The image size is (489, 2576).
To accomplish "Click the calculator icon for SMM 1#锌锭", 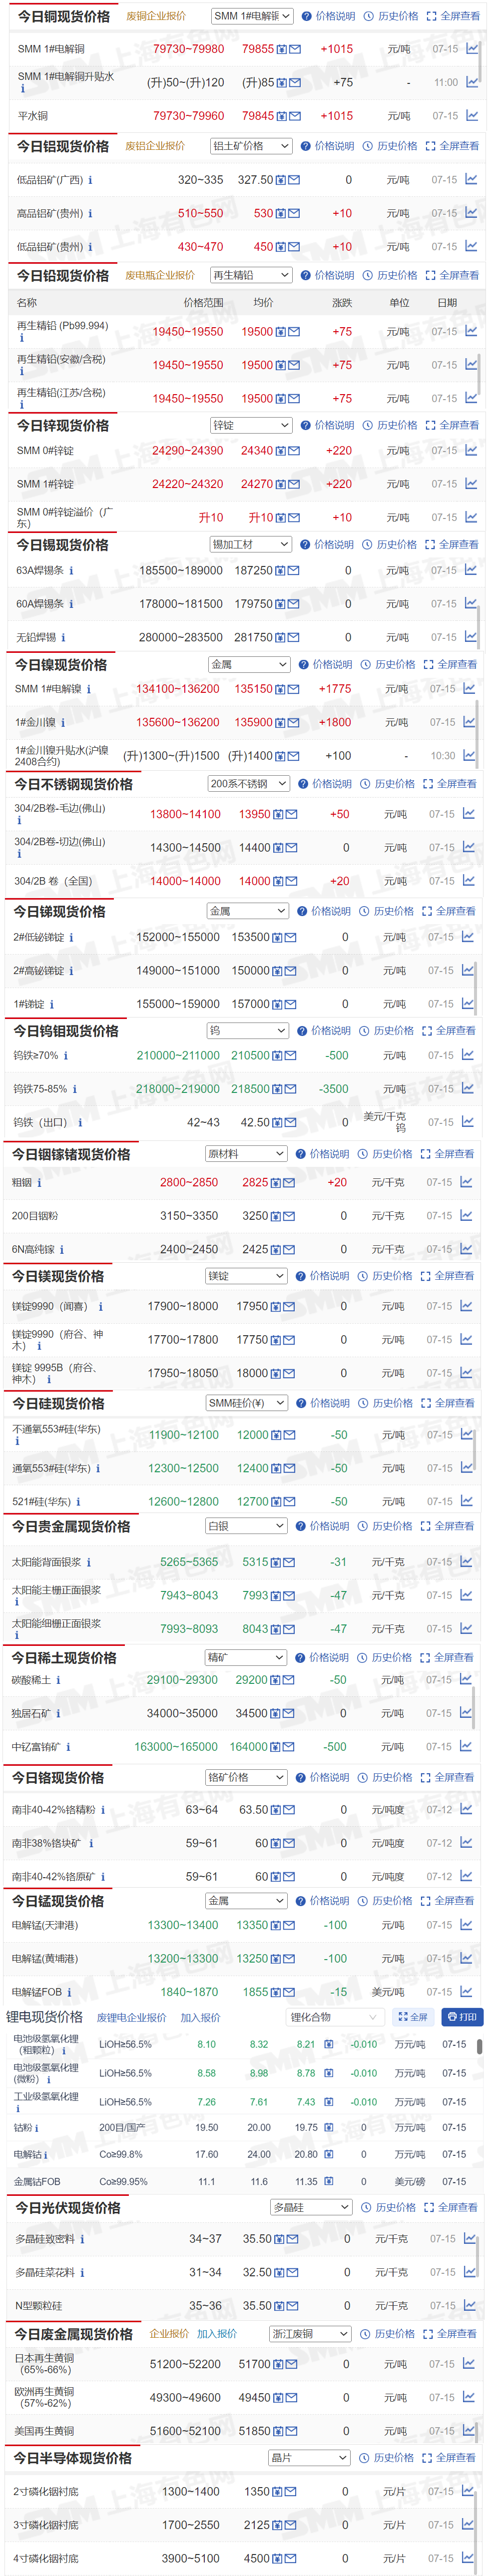I will coord(281,484).
